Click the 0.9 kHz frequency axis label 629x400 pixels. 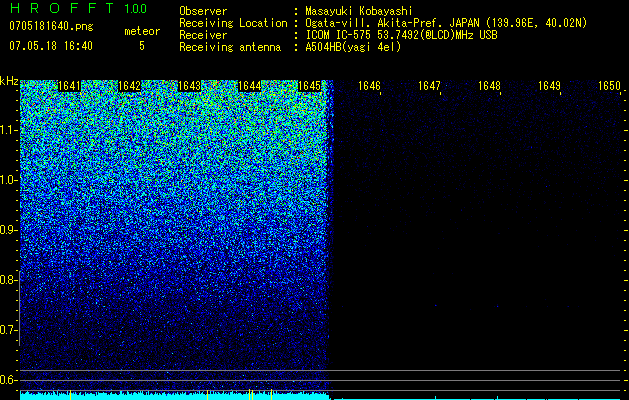pyautogui.click(x=7, y=230)
